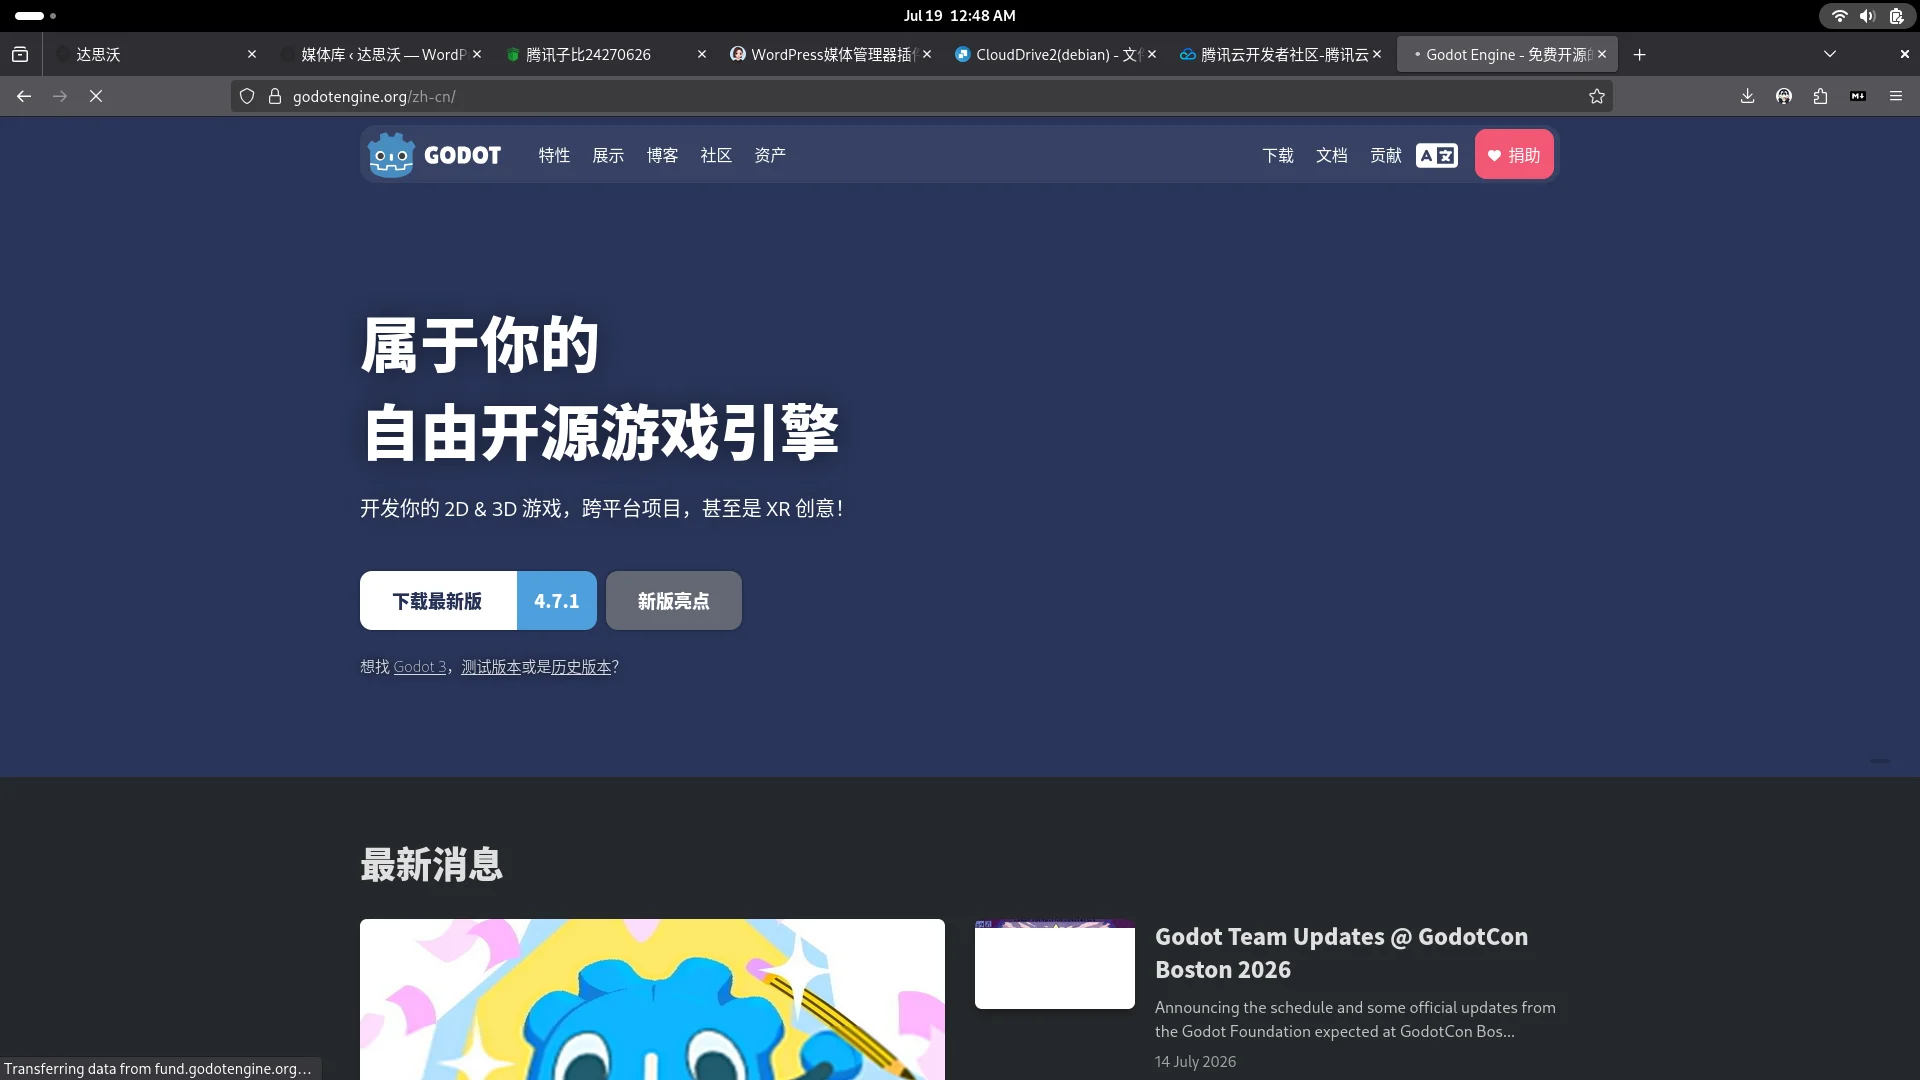Stop page loading with X button
Screen dimensions: 1920x1080
coord(96,96)
